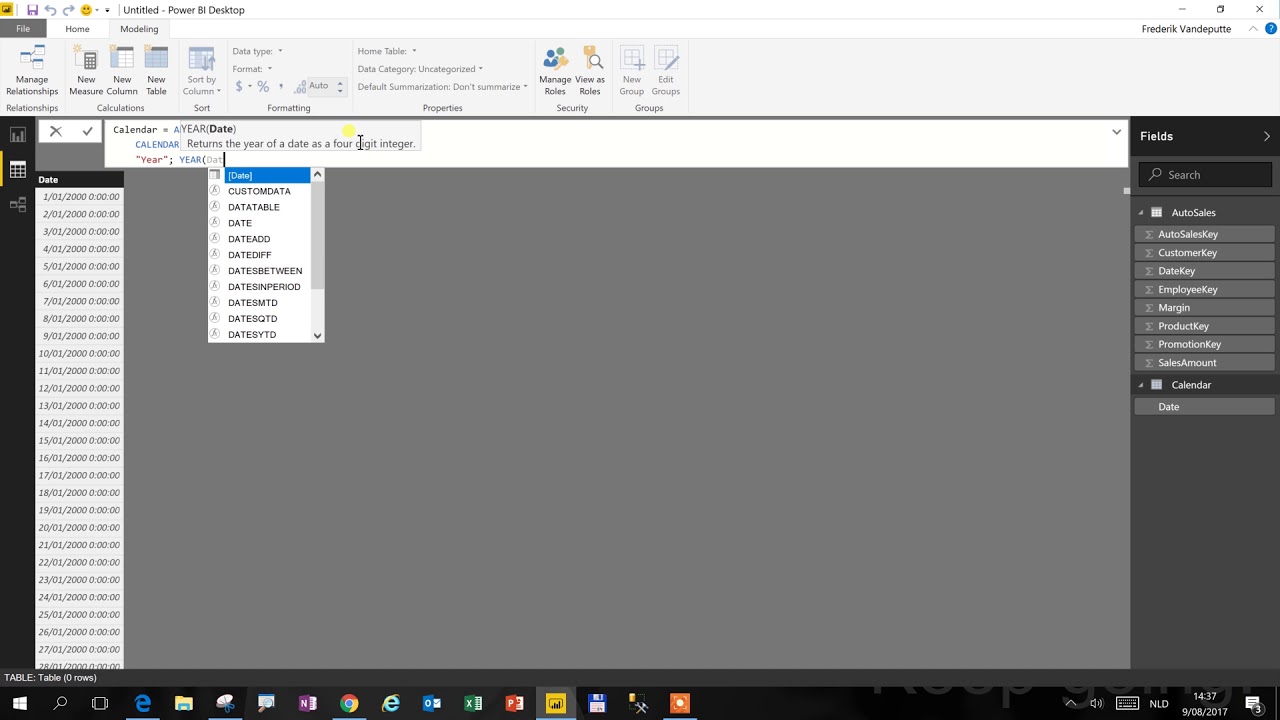Click the New Group button
The width and height of the screenshot is (1280, 720).
(x=632, y=71)
